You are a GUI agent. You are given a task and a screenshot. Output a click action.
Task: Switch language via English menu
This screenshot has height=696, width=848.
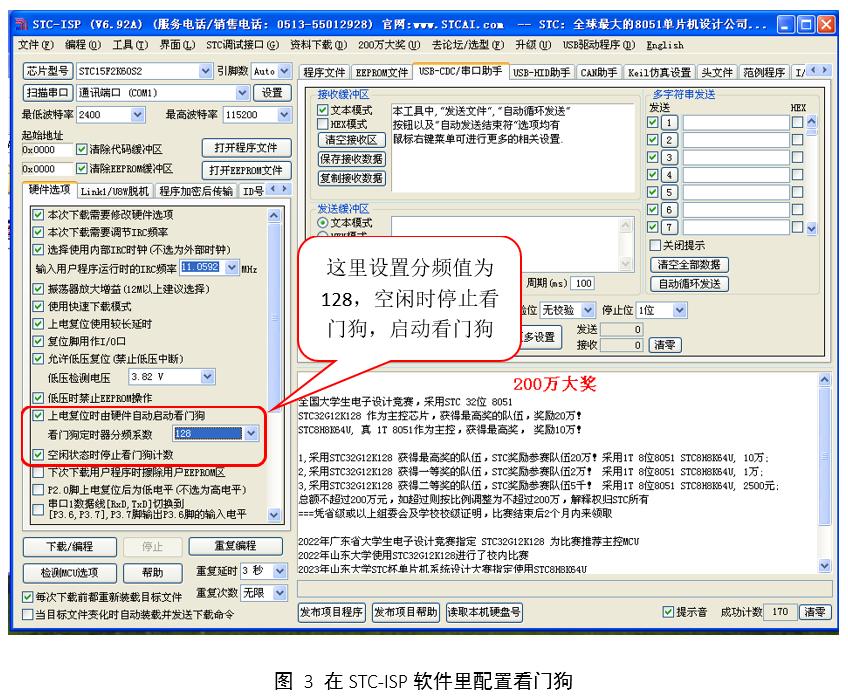(x=665, y=45)
